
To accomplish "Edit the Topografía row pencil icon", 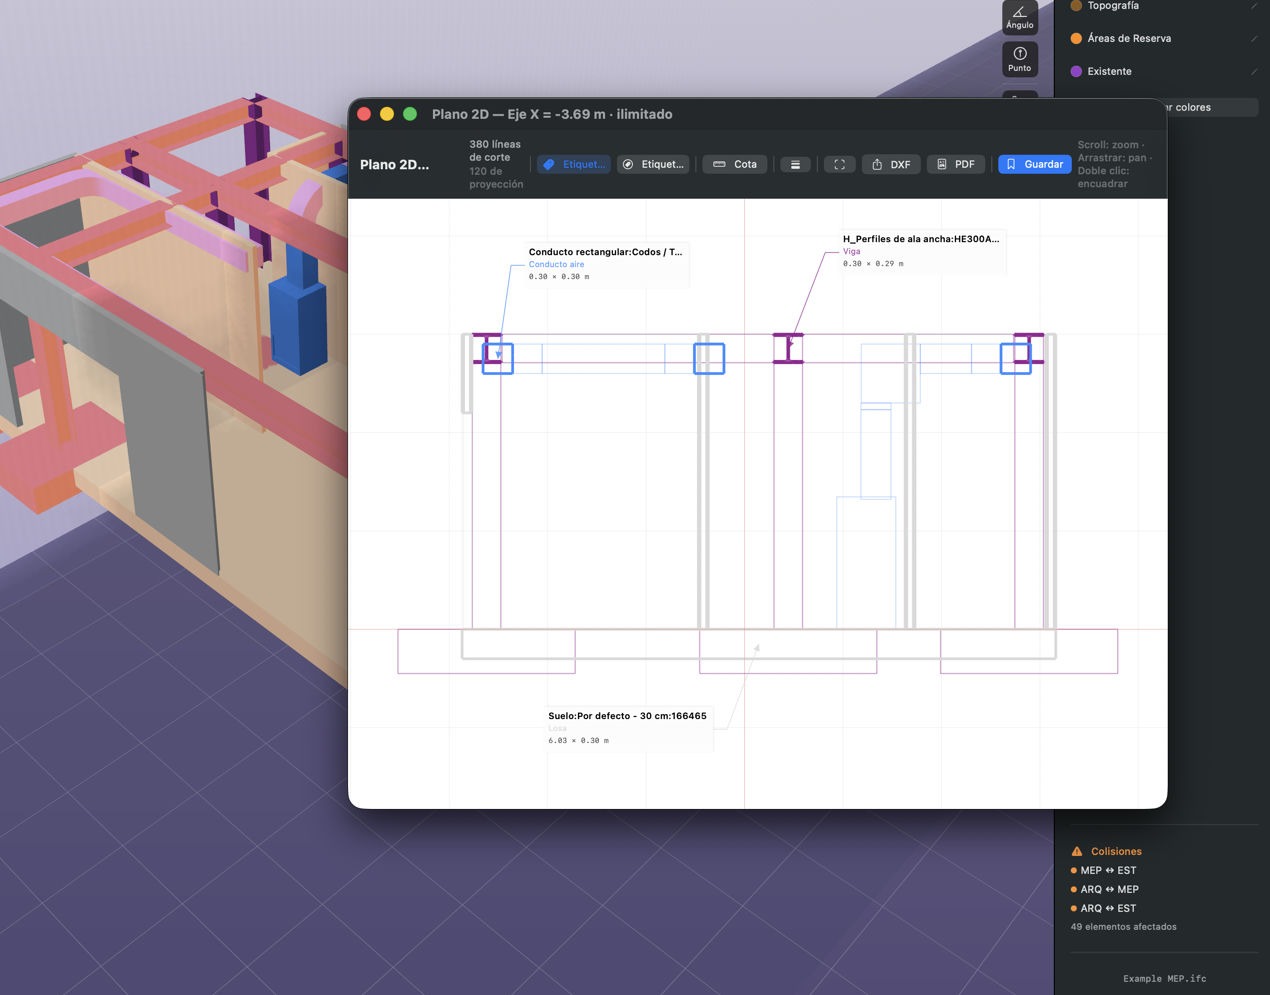I will (x=1253, y=5).
